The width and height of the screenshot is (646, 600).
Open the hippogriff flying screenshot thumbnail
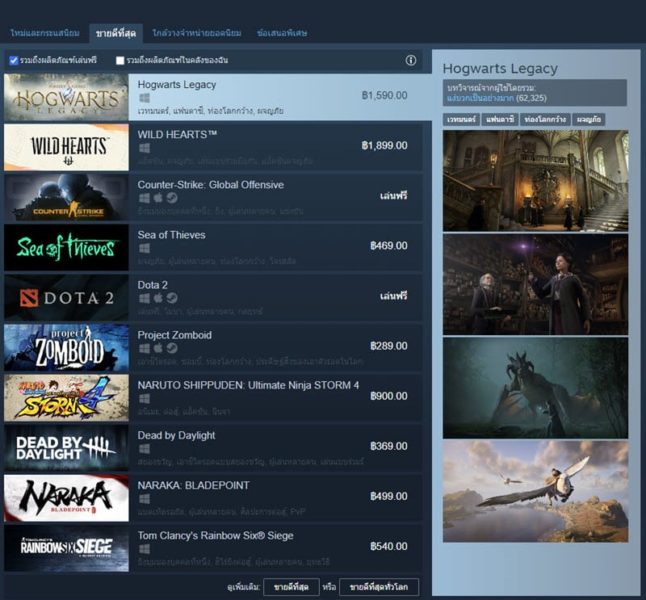pyautogui.click(x=535, y=492)
